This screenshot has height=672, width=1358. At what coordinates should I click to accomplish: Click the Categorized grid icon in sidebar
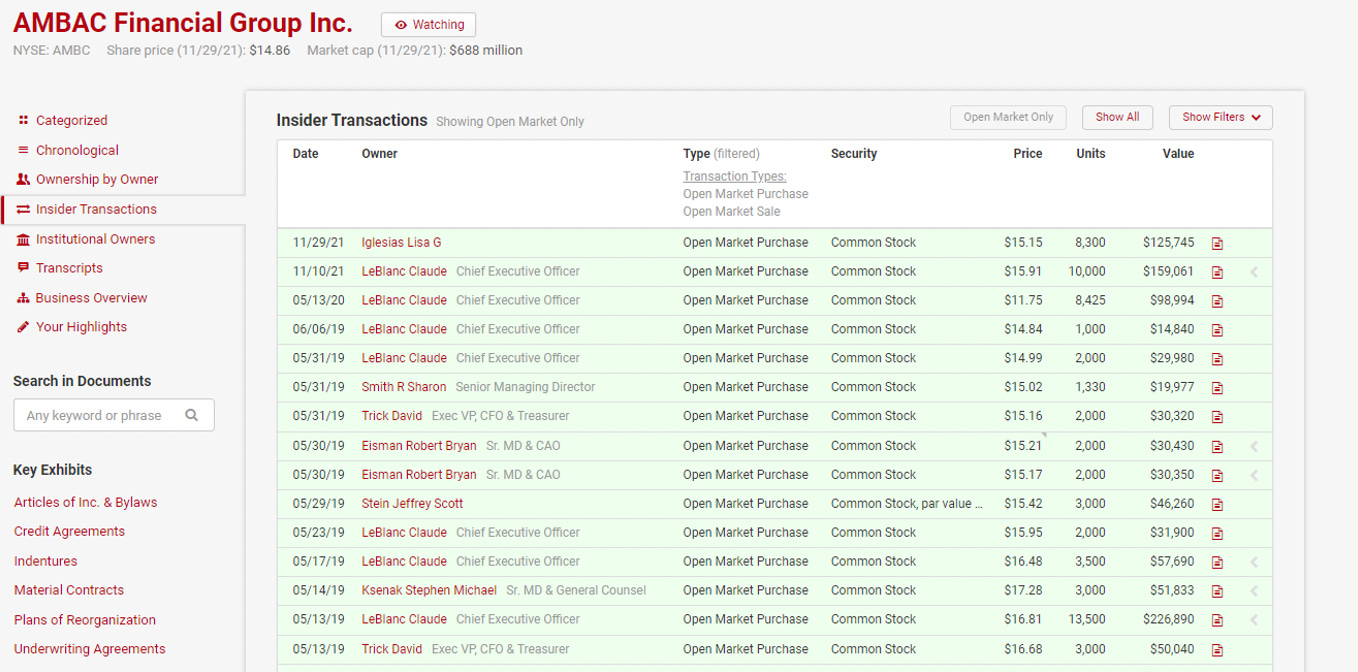(23, 120)
